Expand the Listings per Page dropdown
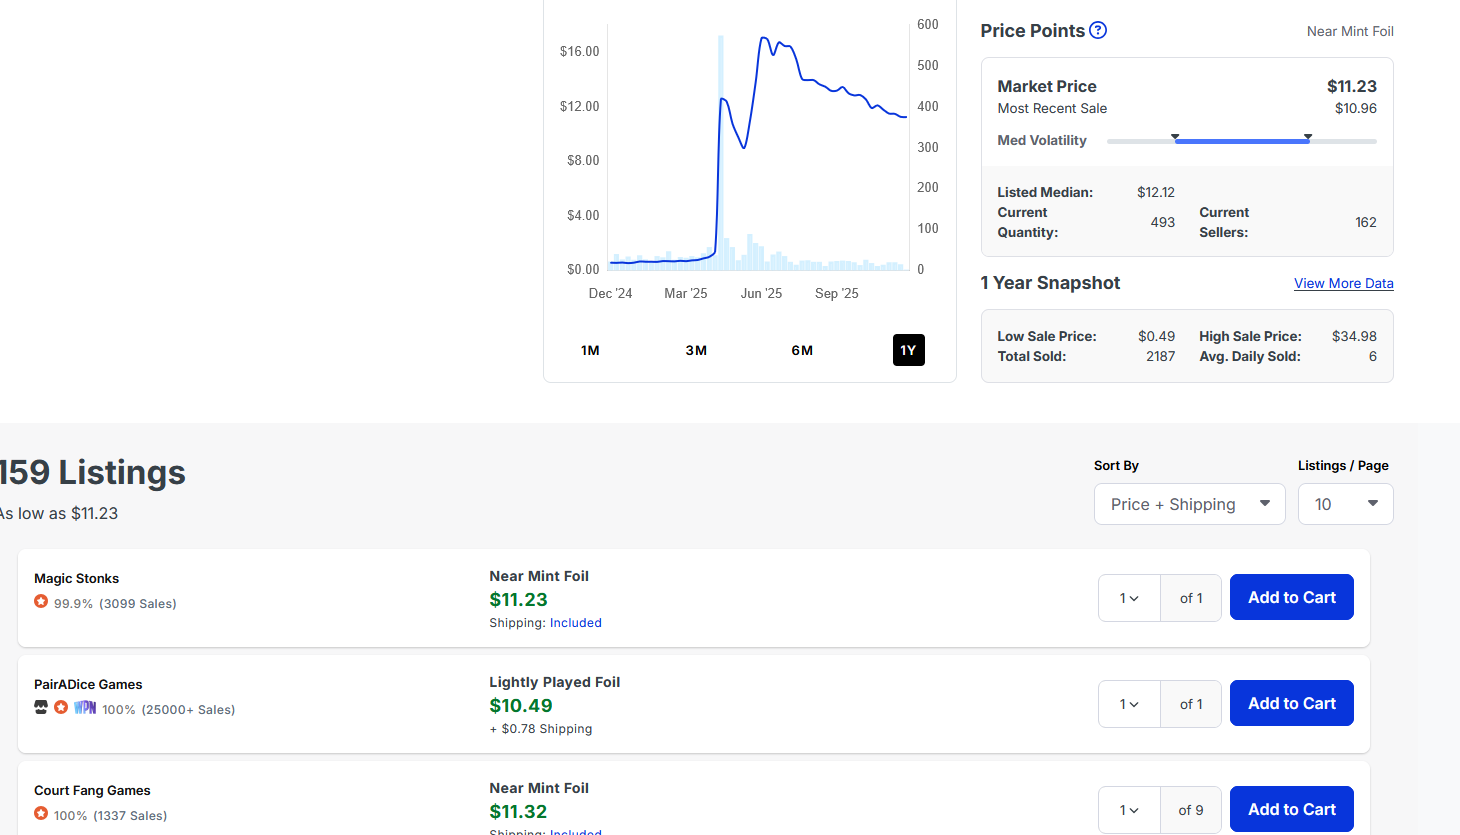Viewport: 1460px width, 835px height. pyautogui.click(x=1345, y=504)
